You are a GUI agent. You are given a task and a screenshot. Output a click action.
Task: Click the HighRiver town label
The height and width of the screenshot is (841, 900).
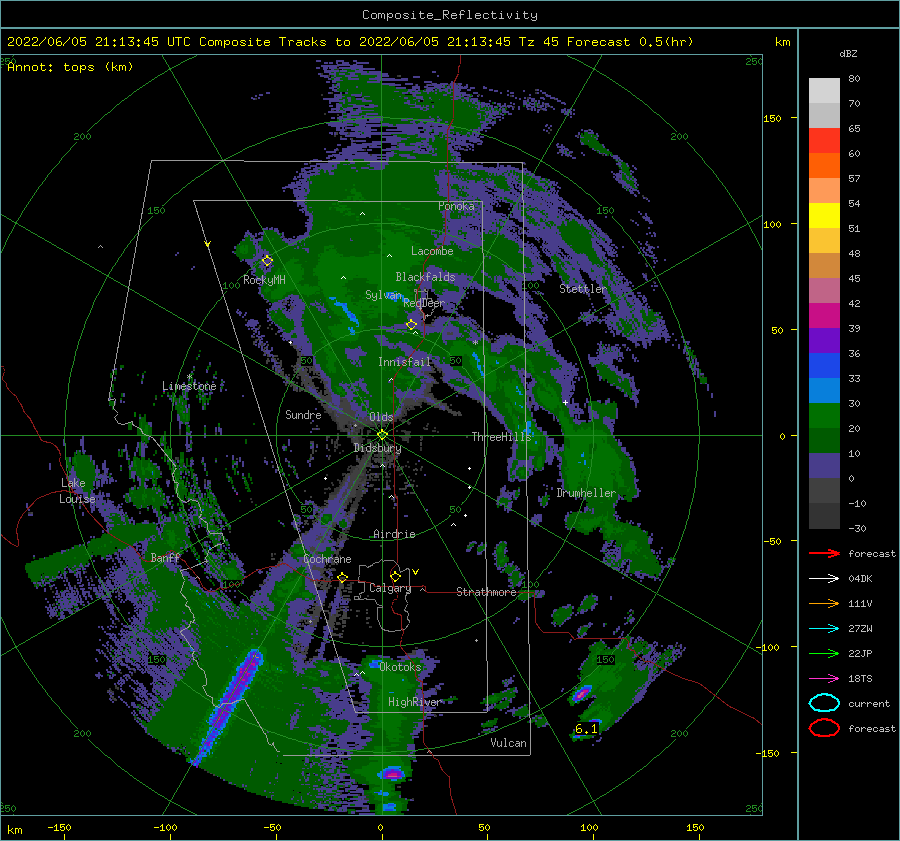(x=414, y=702)
